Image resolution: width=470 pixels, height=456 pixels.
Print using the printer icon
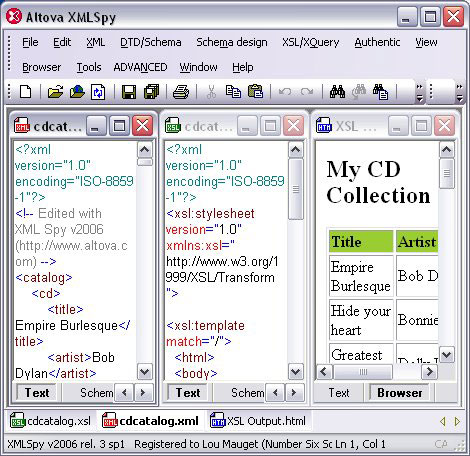[x=181, y=92]
